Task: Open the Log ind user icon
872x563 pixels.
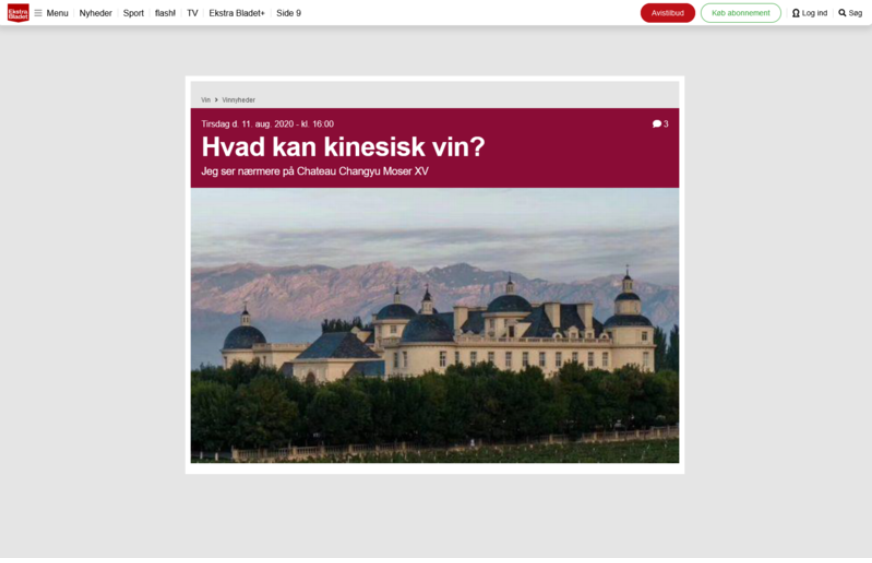Action: click(x=796, y=13)
